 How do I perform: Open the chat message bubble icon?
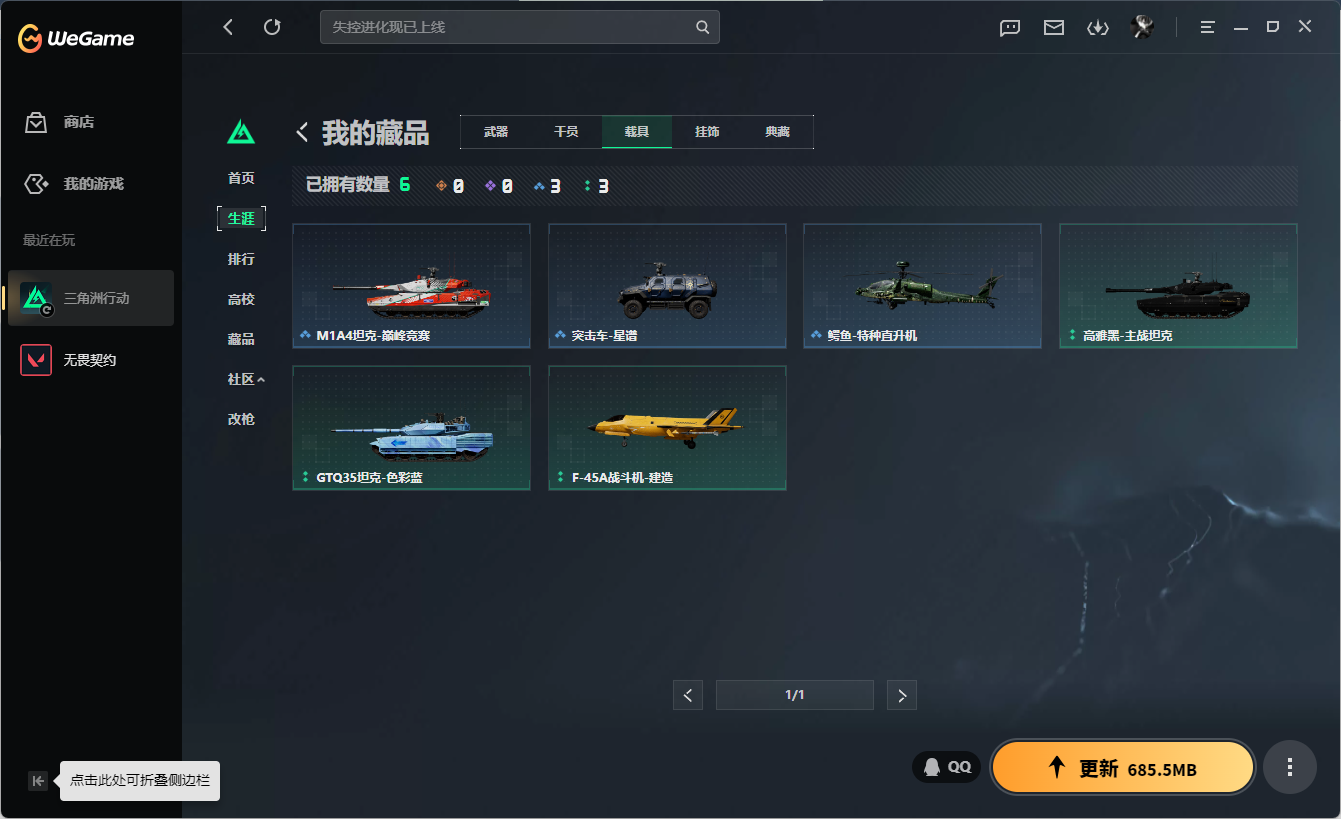click(1010, 28)
